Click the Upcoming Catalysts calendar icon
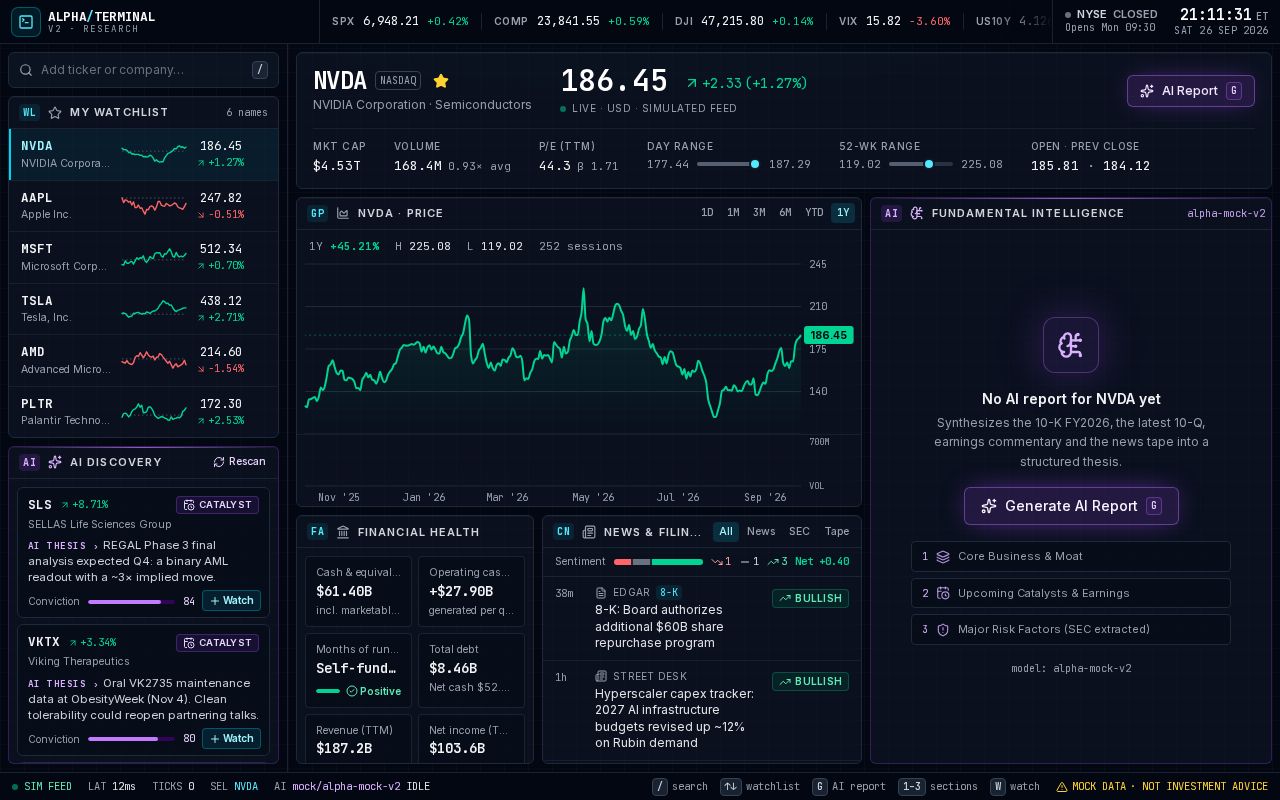The height and width of the screenshot is (800, 1280). [943, 593]
